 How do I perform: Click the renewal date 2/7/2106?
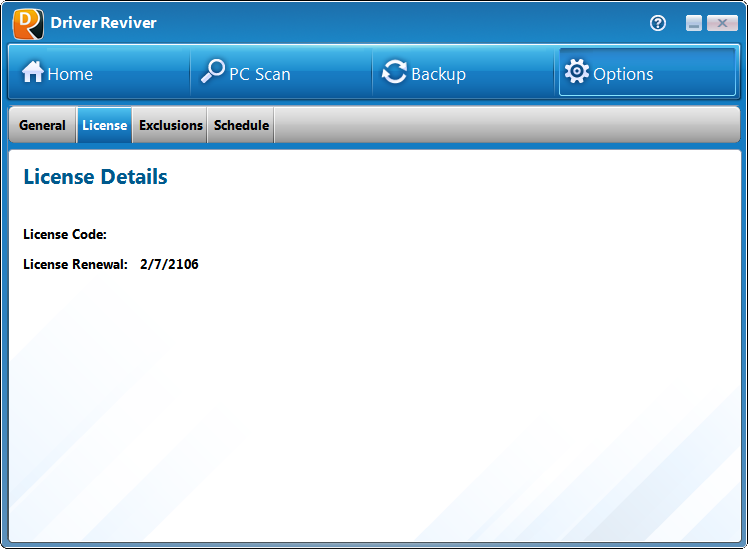(x=169, y=264)
